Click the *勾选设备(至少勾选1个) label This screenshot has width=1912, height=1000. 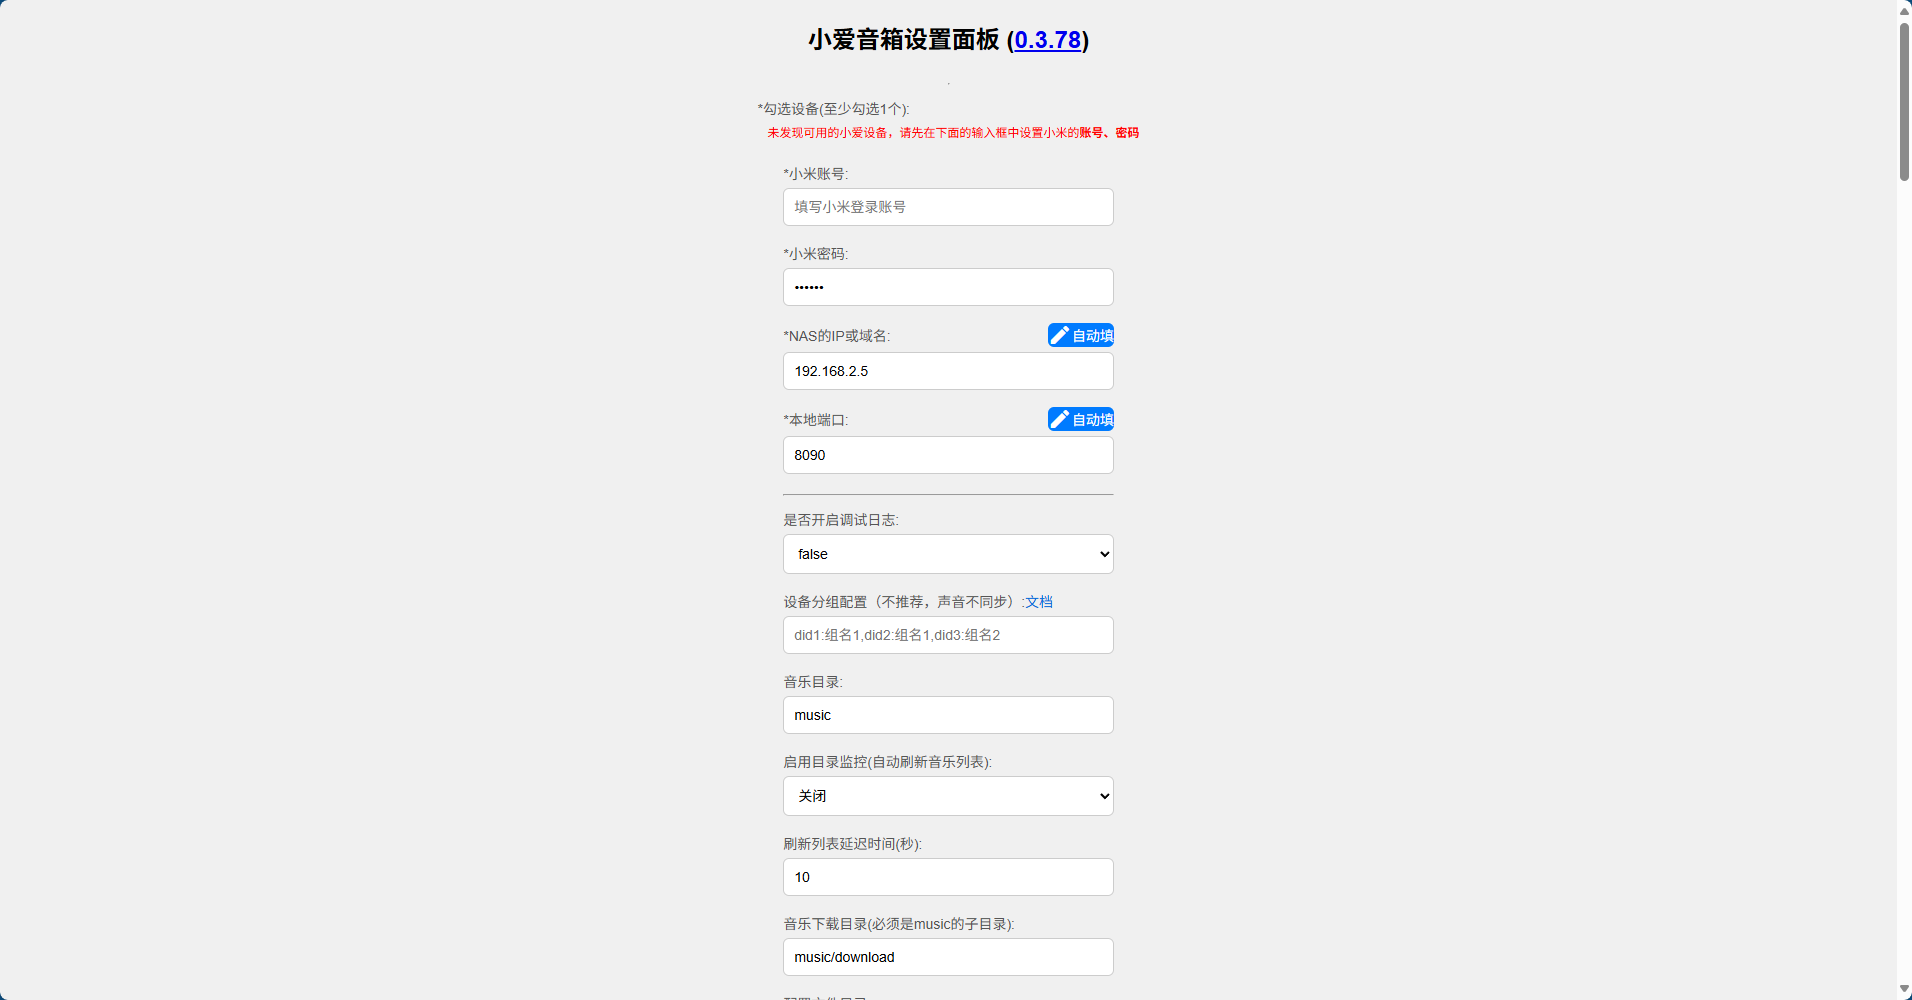point(833,109)
